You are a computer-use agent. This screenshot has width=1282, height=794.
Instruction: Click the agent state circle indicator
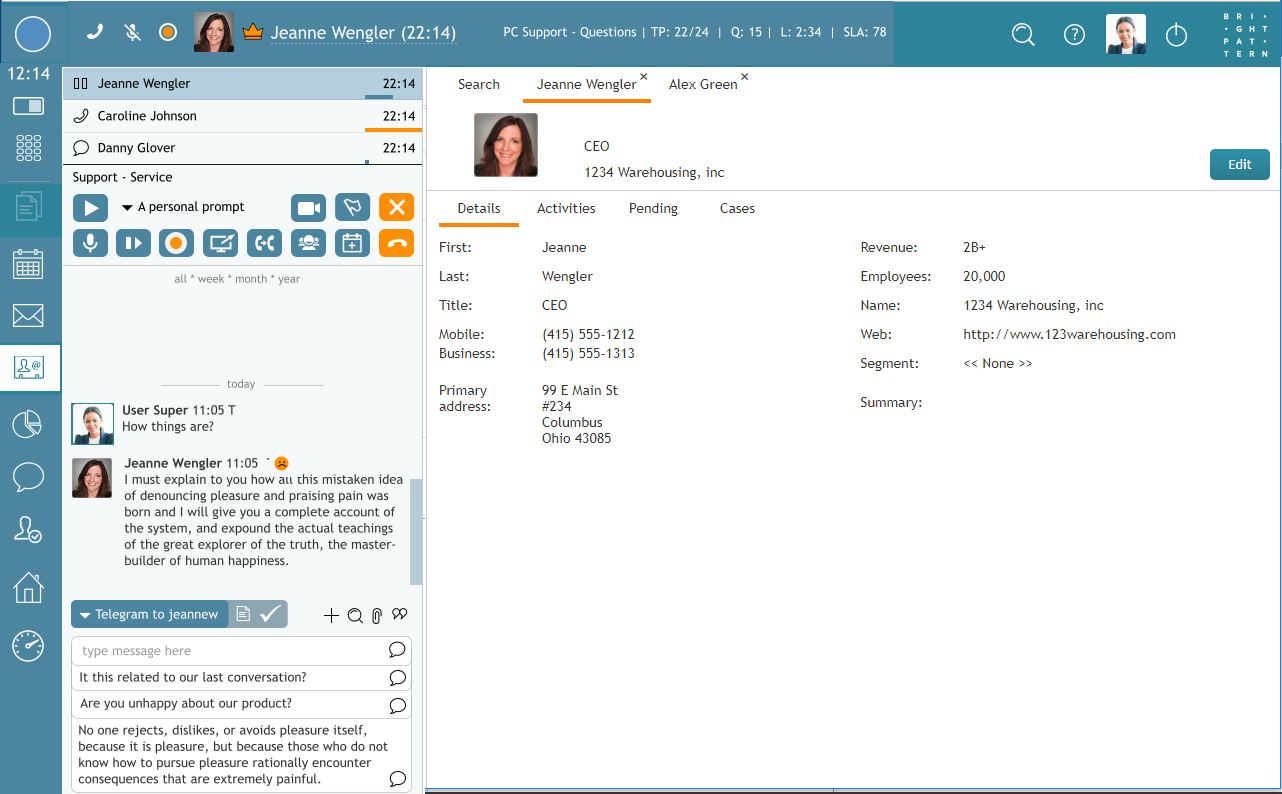(33, 33)
